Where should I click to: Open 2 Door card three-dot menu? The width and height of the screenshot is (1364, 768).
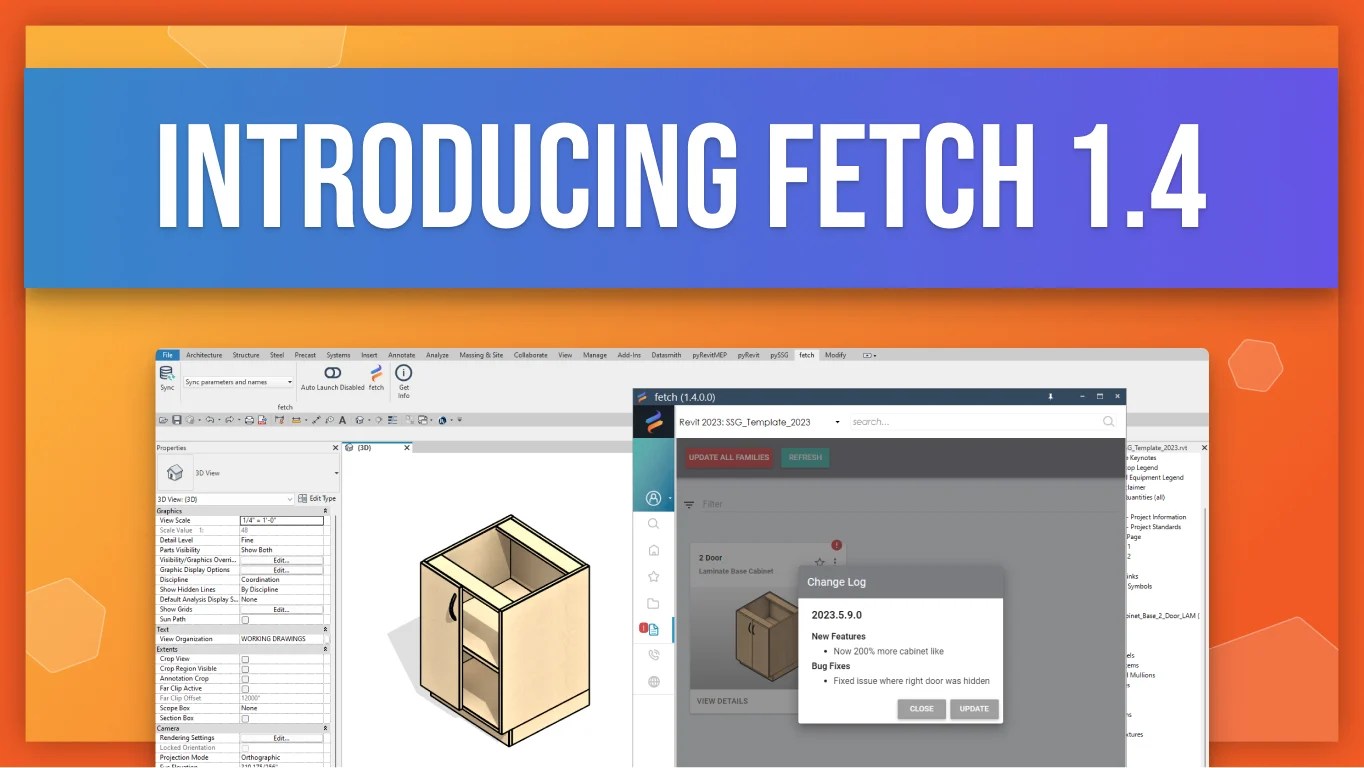pyautogui.click(x=835, y=562)
